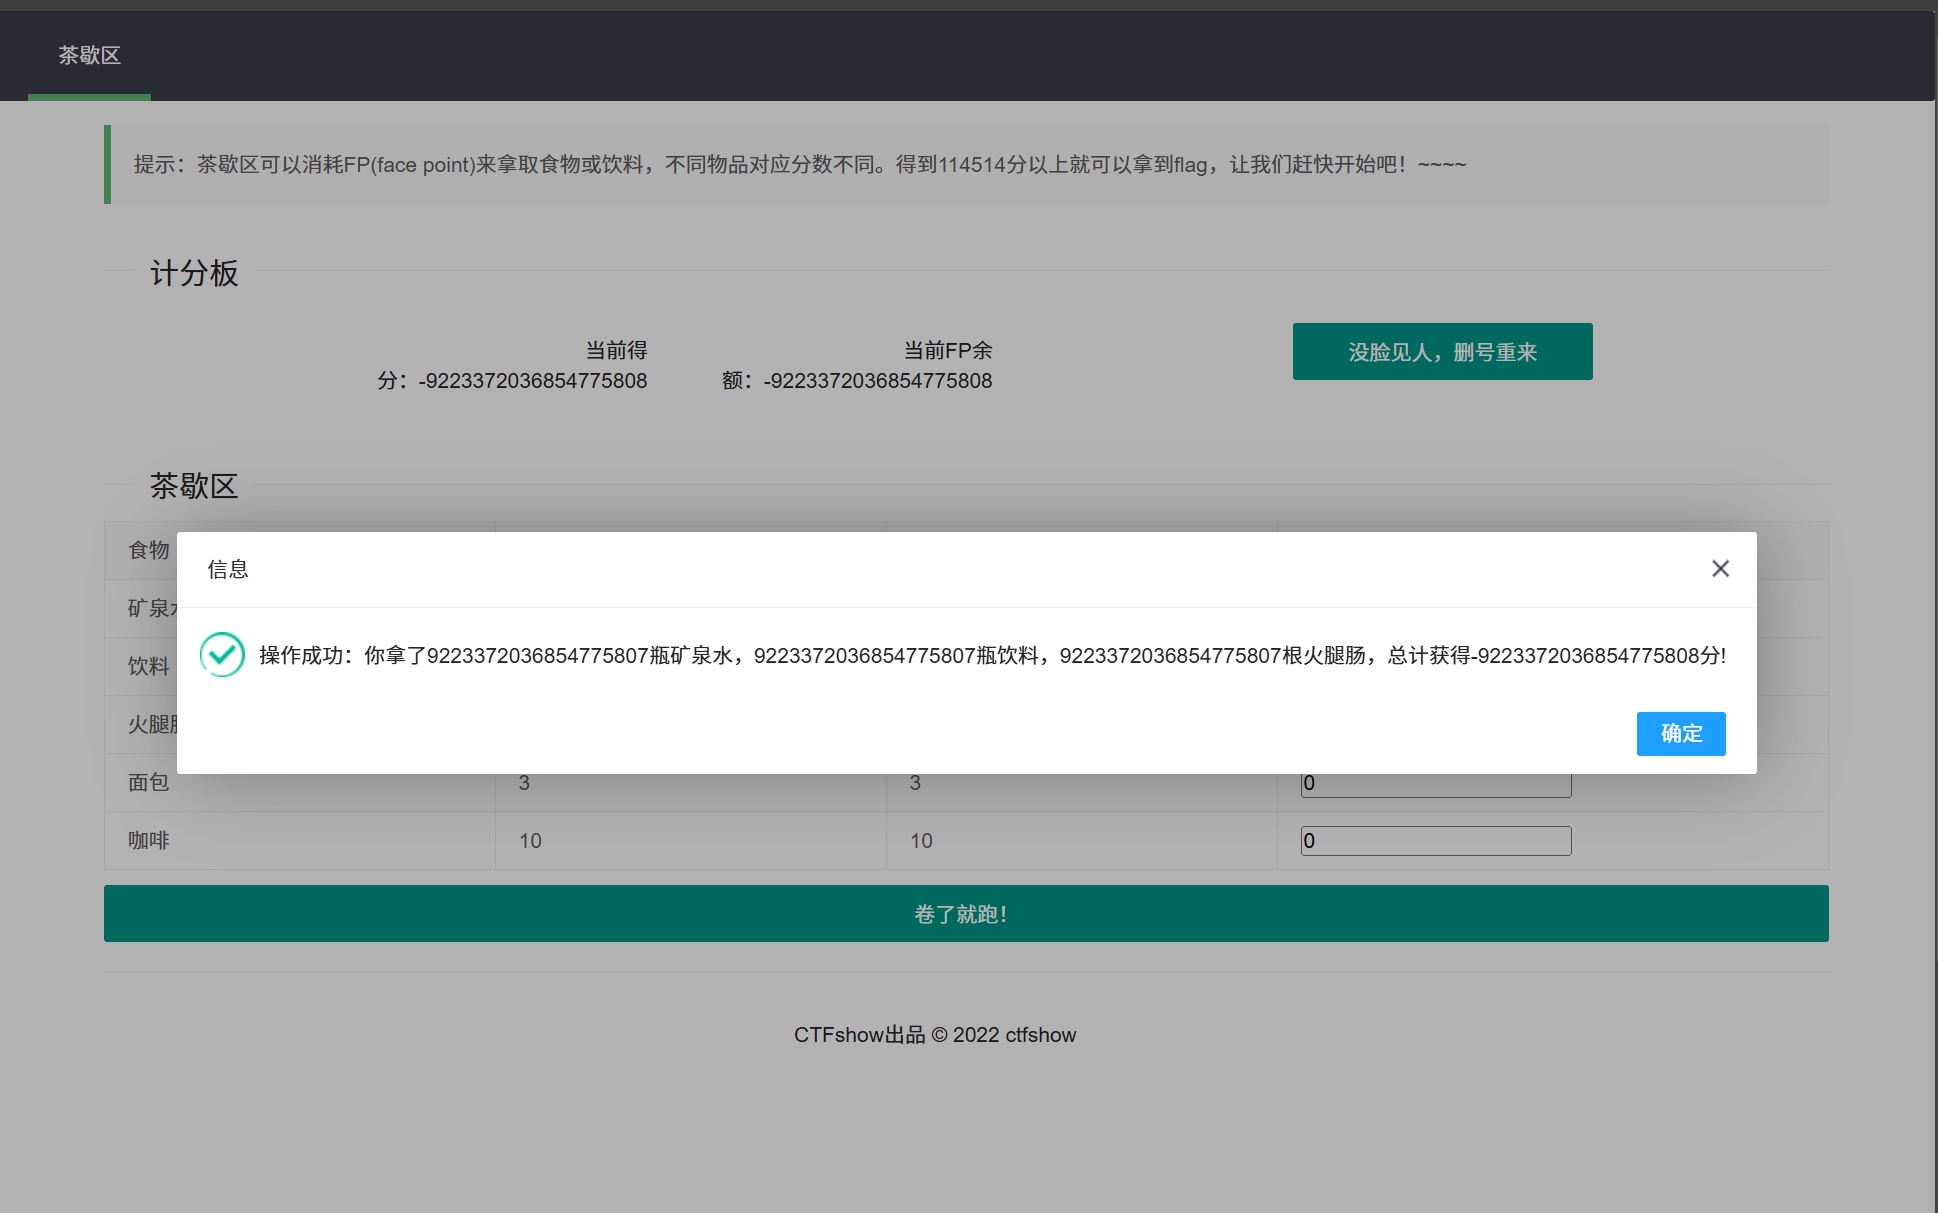Click the 没脸见人，删号重来 reset button
The height and width of the screenshot is (1213, 1938).
(1442, 352)
